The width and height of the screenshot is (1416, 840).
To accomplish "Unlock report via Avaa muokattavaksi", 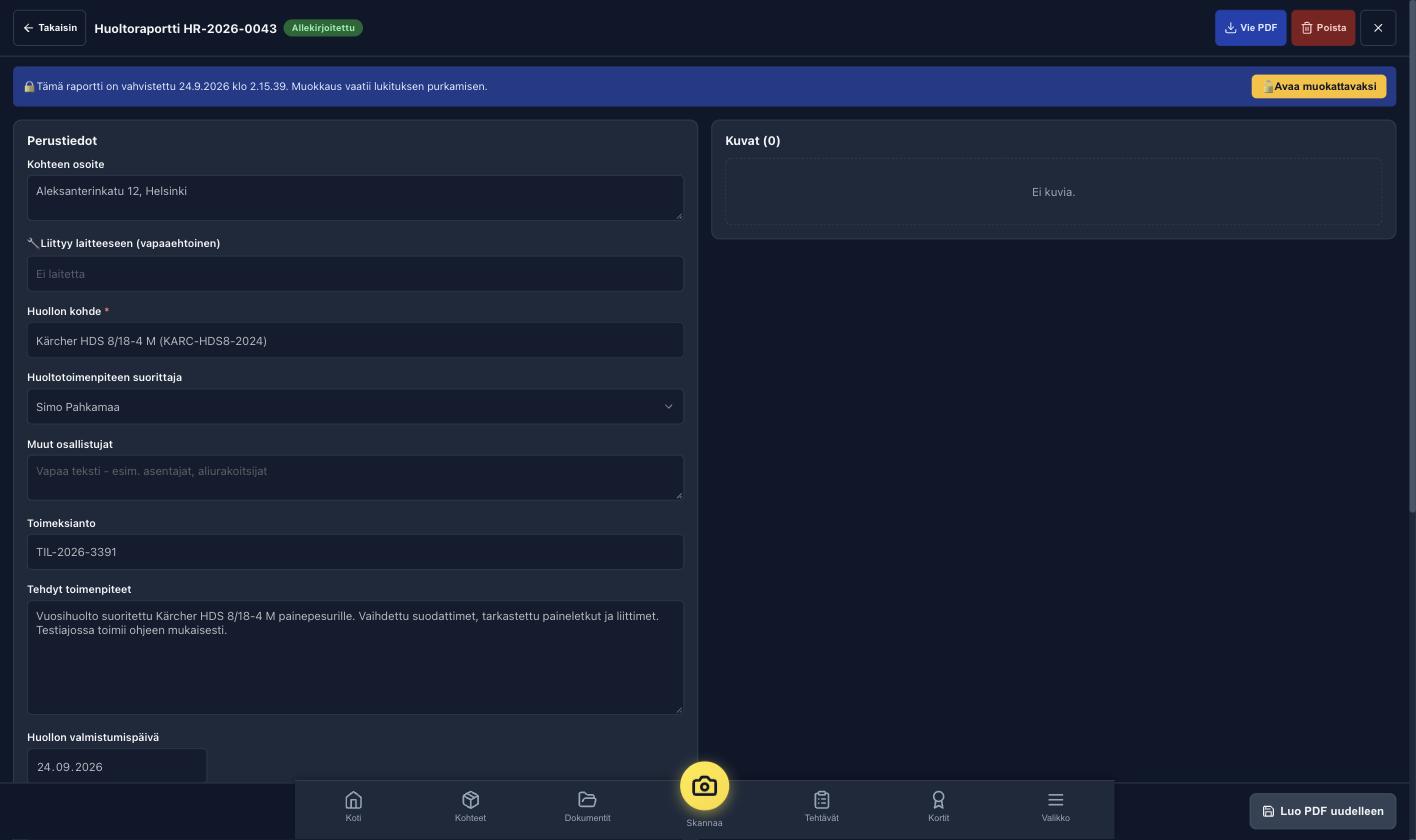I will [x=1318, y=86].
